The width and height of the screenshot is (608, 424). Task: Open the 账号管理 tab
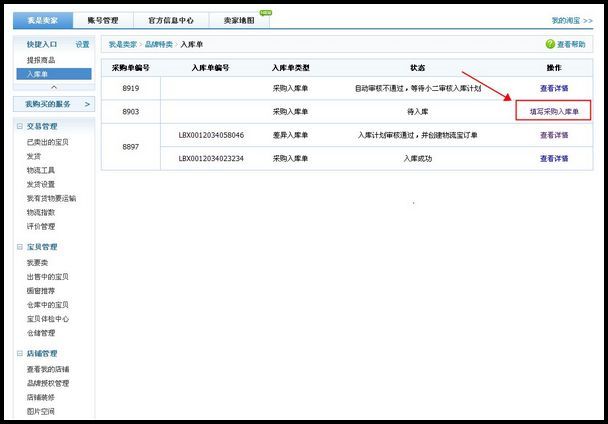pyautogui.click(x=103, y=20)
